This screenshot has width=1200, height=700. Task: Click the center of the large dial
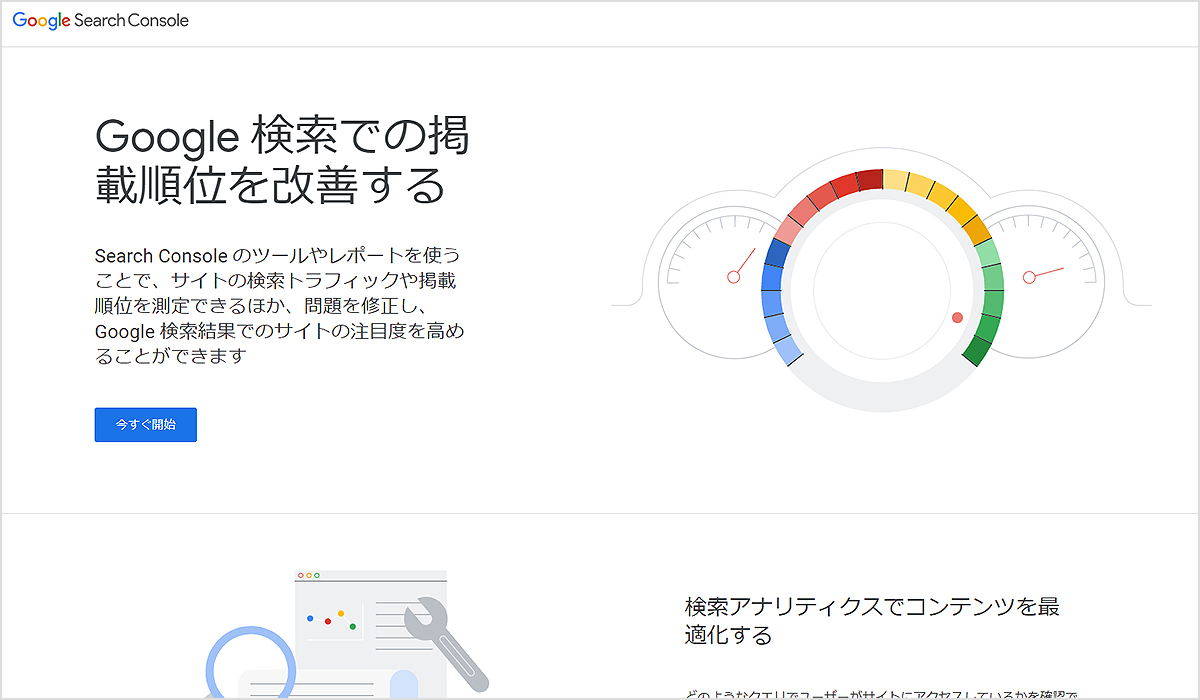click(x=882, y=290)
